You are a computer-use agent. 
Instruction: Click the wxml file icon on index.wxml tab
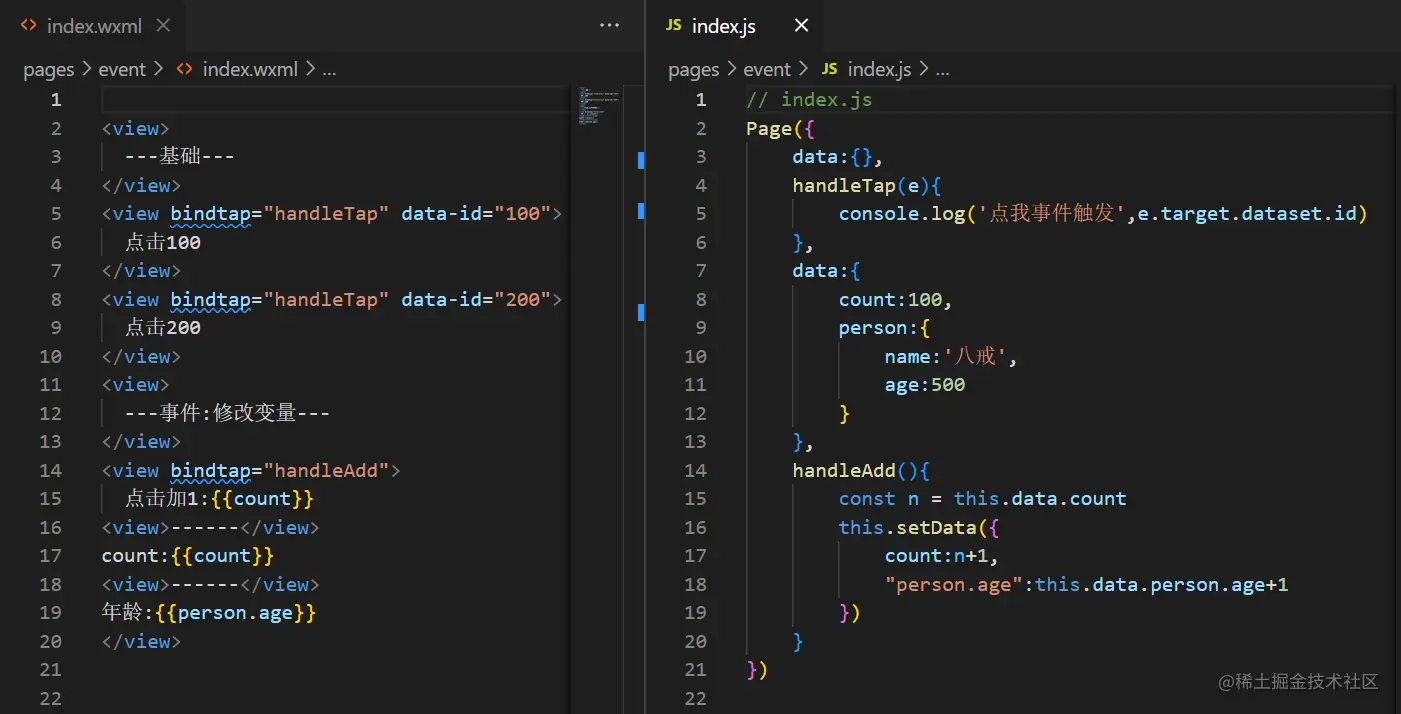tap(29, 26)
